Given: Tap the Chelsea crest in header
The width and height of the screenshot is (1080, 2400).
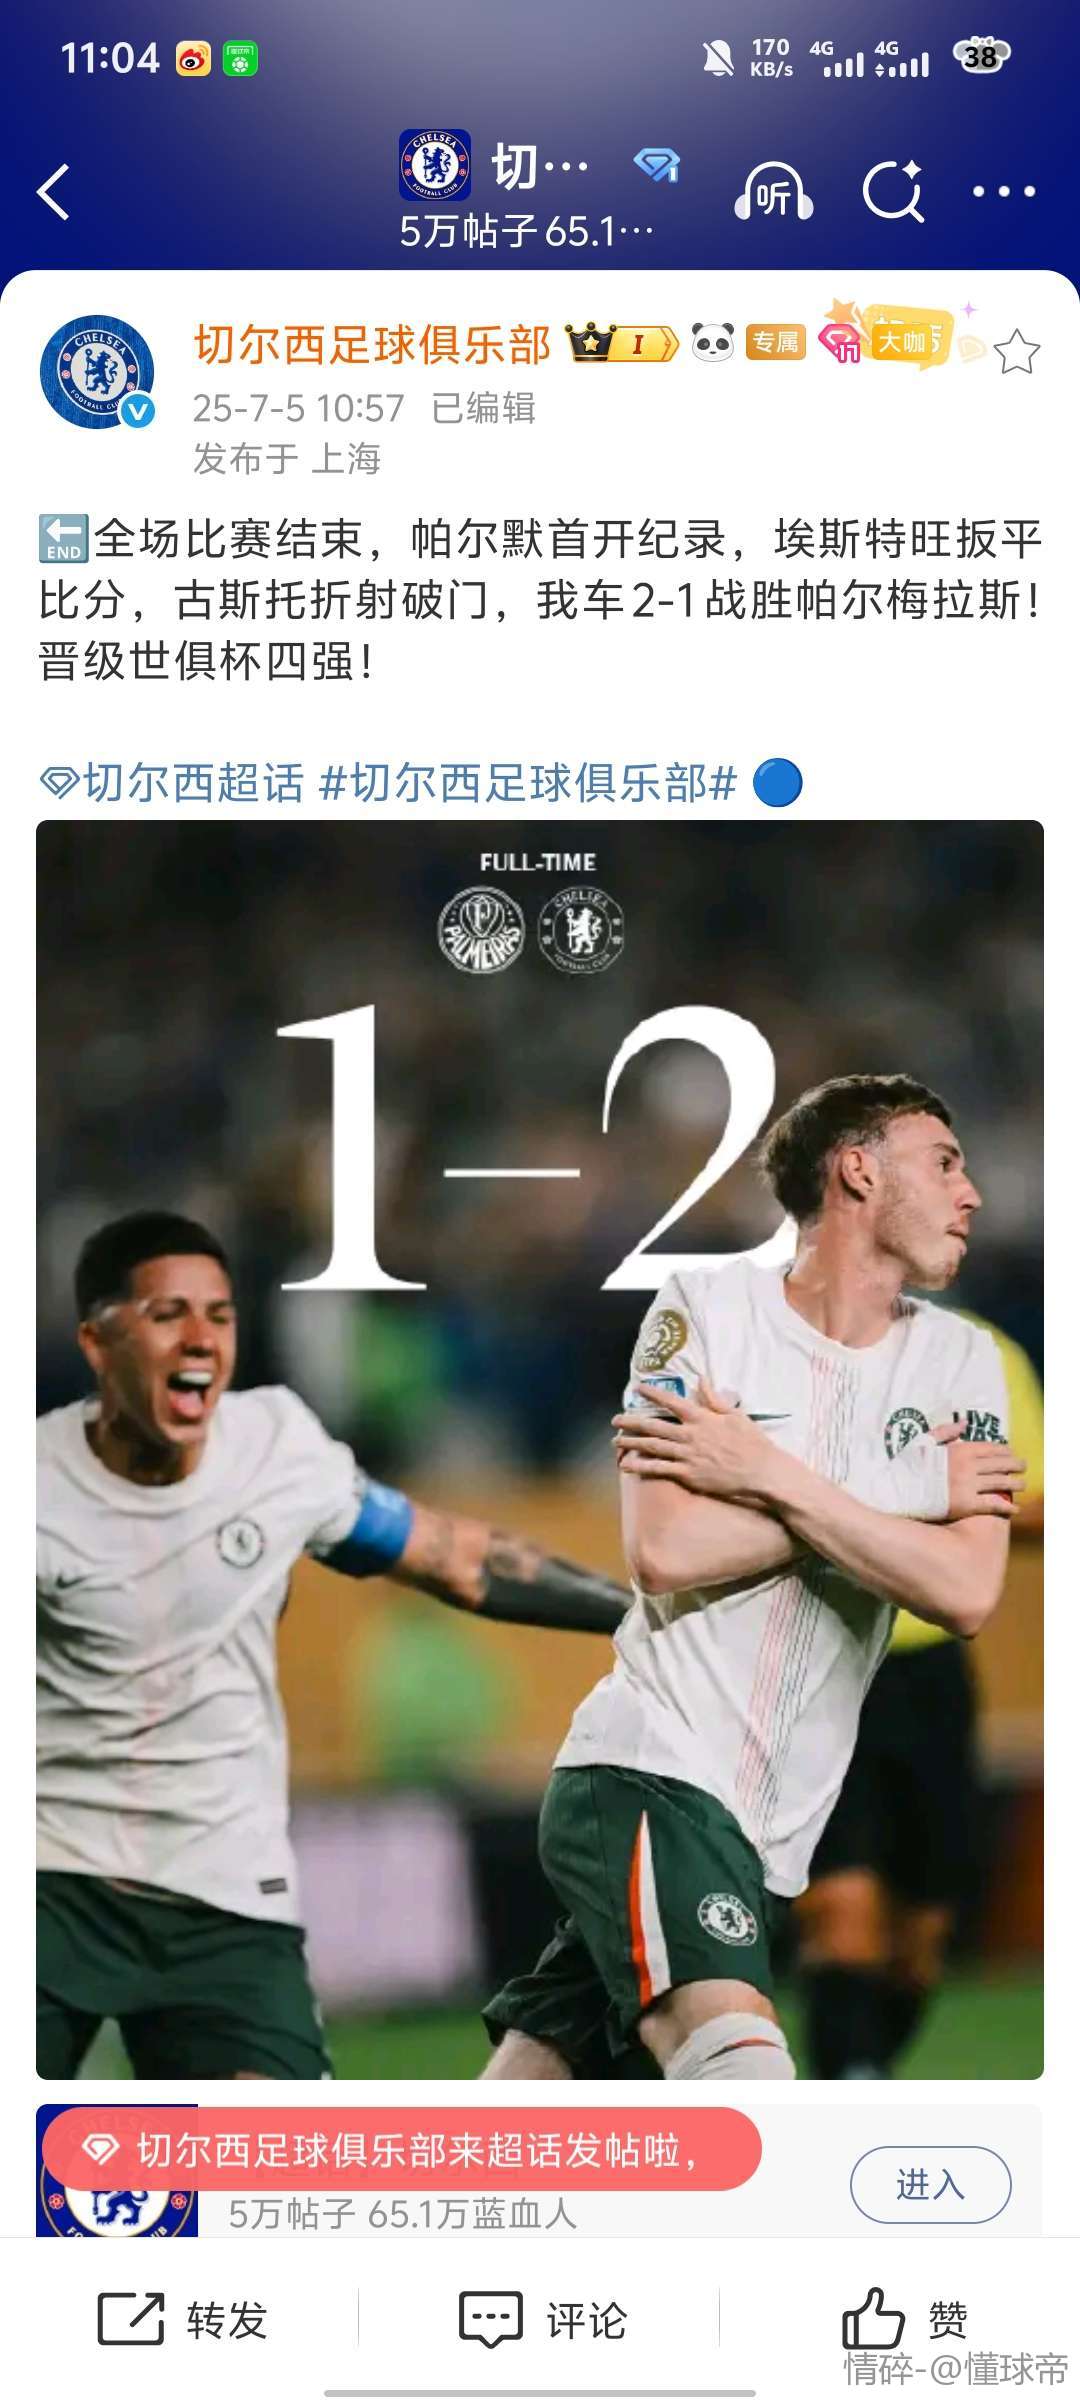Looking at the screenshot, I should (435, 165).
